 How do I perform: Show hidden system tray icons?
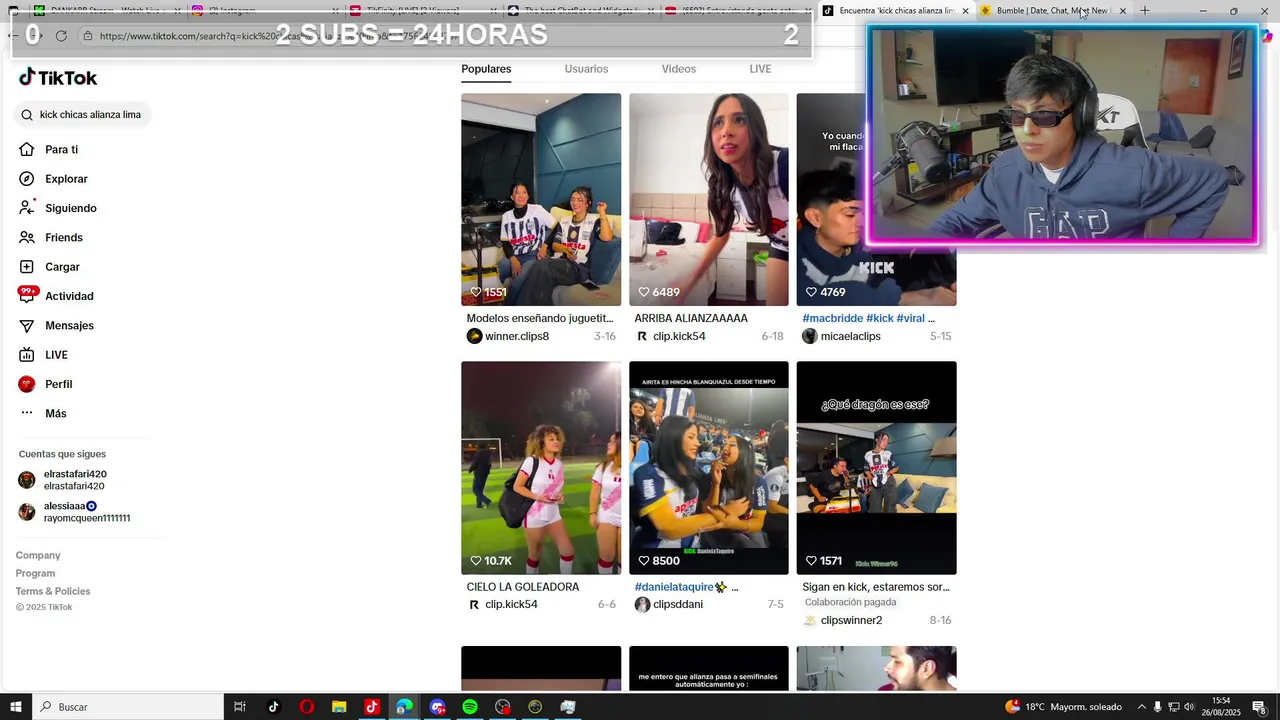tap(1142, 707)
